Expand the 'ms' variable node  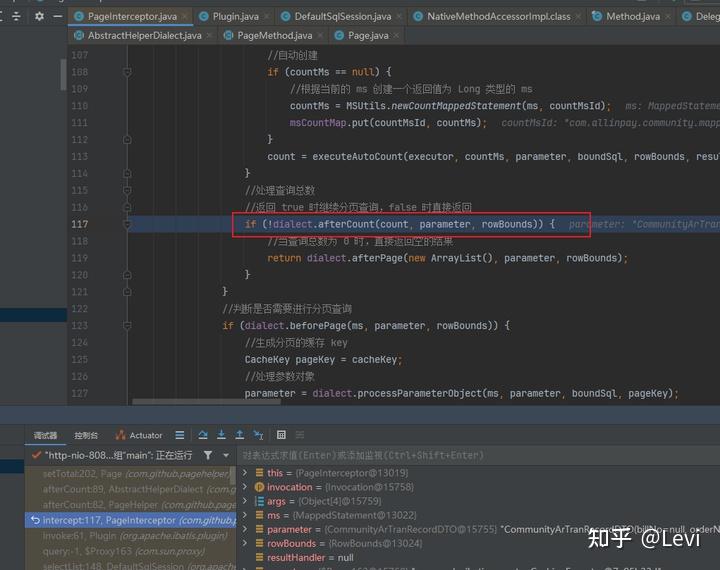tap(245, 515)
